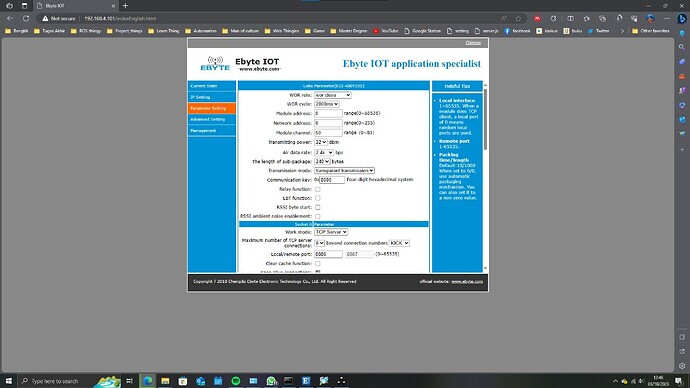
Task: Open the Bing Copilot sidebar icon
Action: click(x=682, y=18)
